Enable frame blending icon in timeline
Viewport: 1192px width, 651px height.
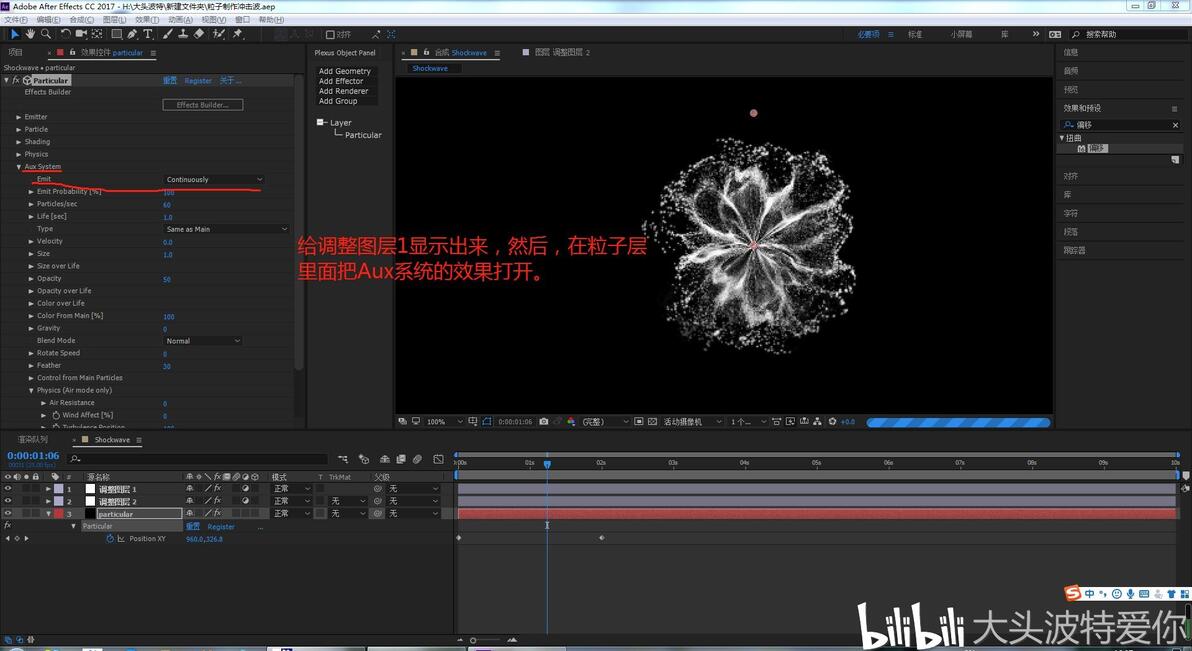click(x=401, y=459)
